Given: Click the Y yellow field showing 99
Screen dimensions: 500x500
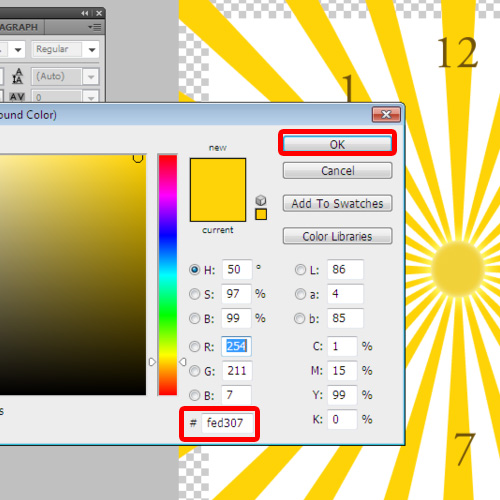Looking at the screenshot, I should [x=342, y=395].
